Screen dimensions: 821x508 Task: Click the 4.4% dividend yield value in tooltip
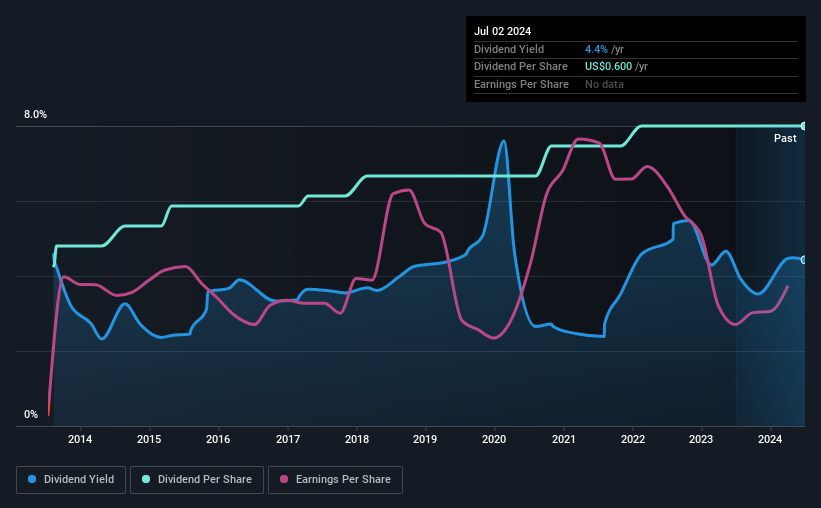tap(596, 49)
